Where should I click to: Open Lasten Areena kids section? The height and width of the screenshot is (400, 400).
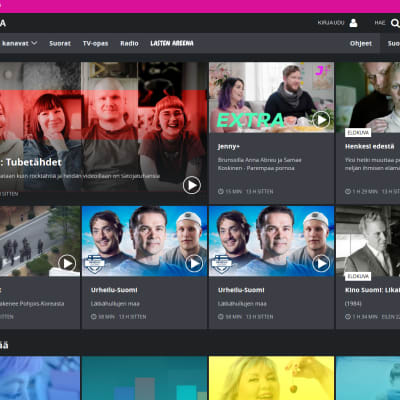[172, 43]
